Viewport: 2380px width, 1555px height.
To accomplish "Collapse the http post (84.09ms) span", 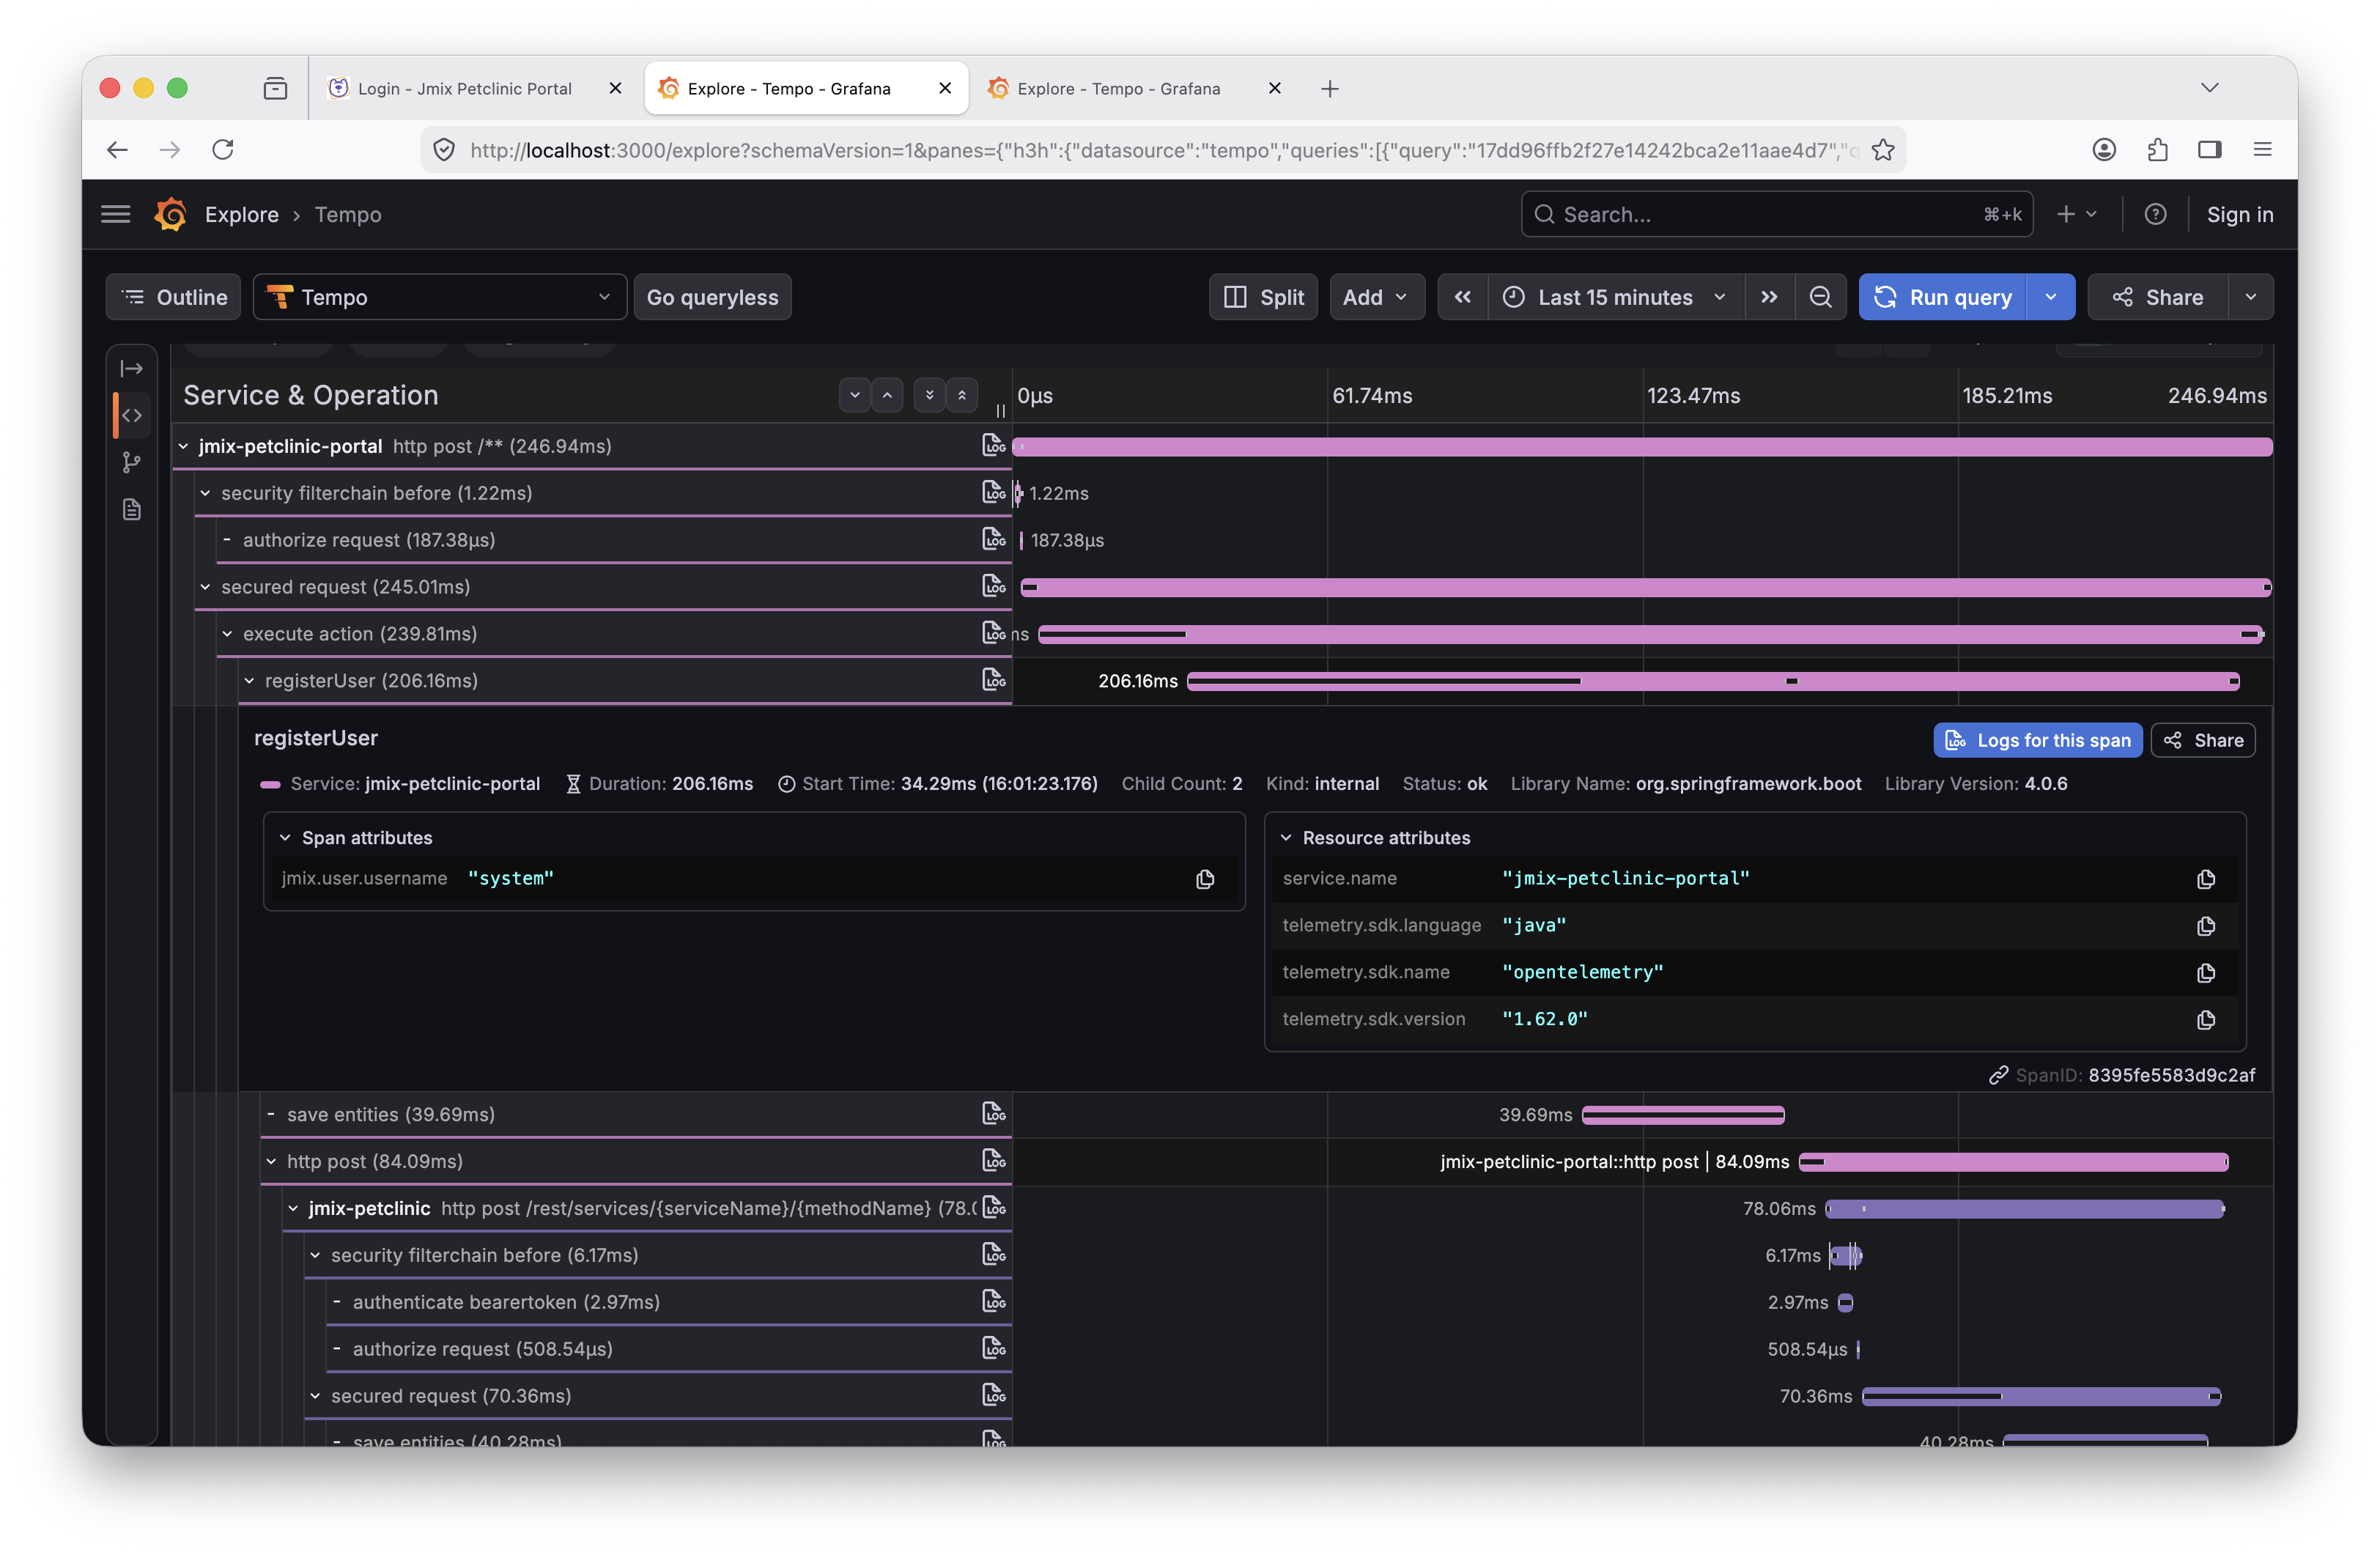I will tap(271, 1161).
